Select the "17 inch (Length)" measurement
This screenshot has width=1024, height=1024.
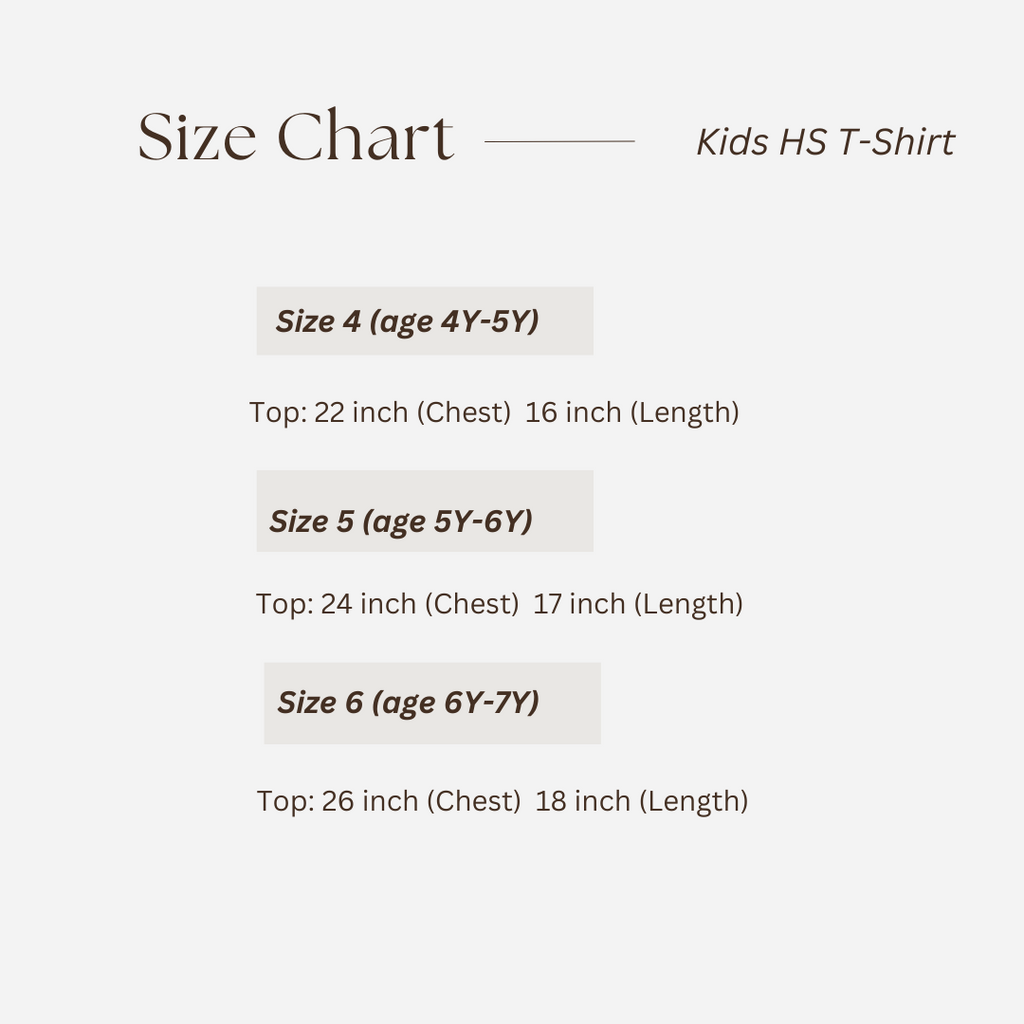638,604
